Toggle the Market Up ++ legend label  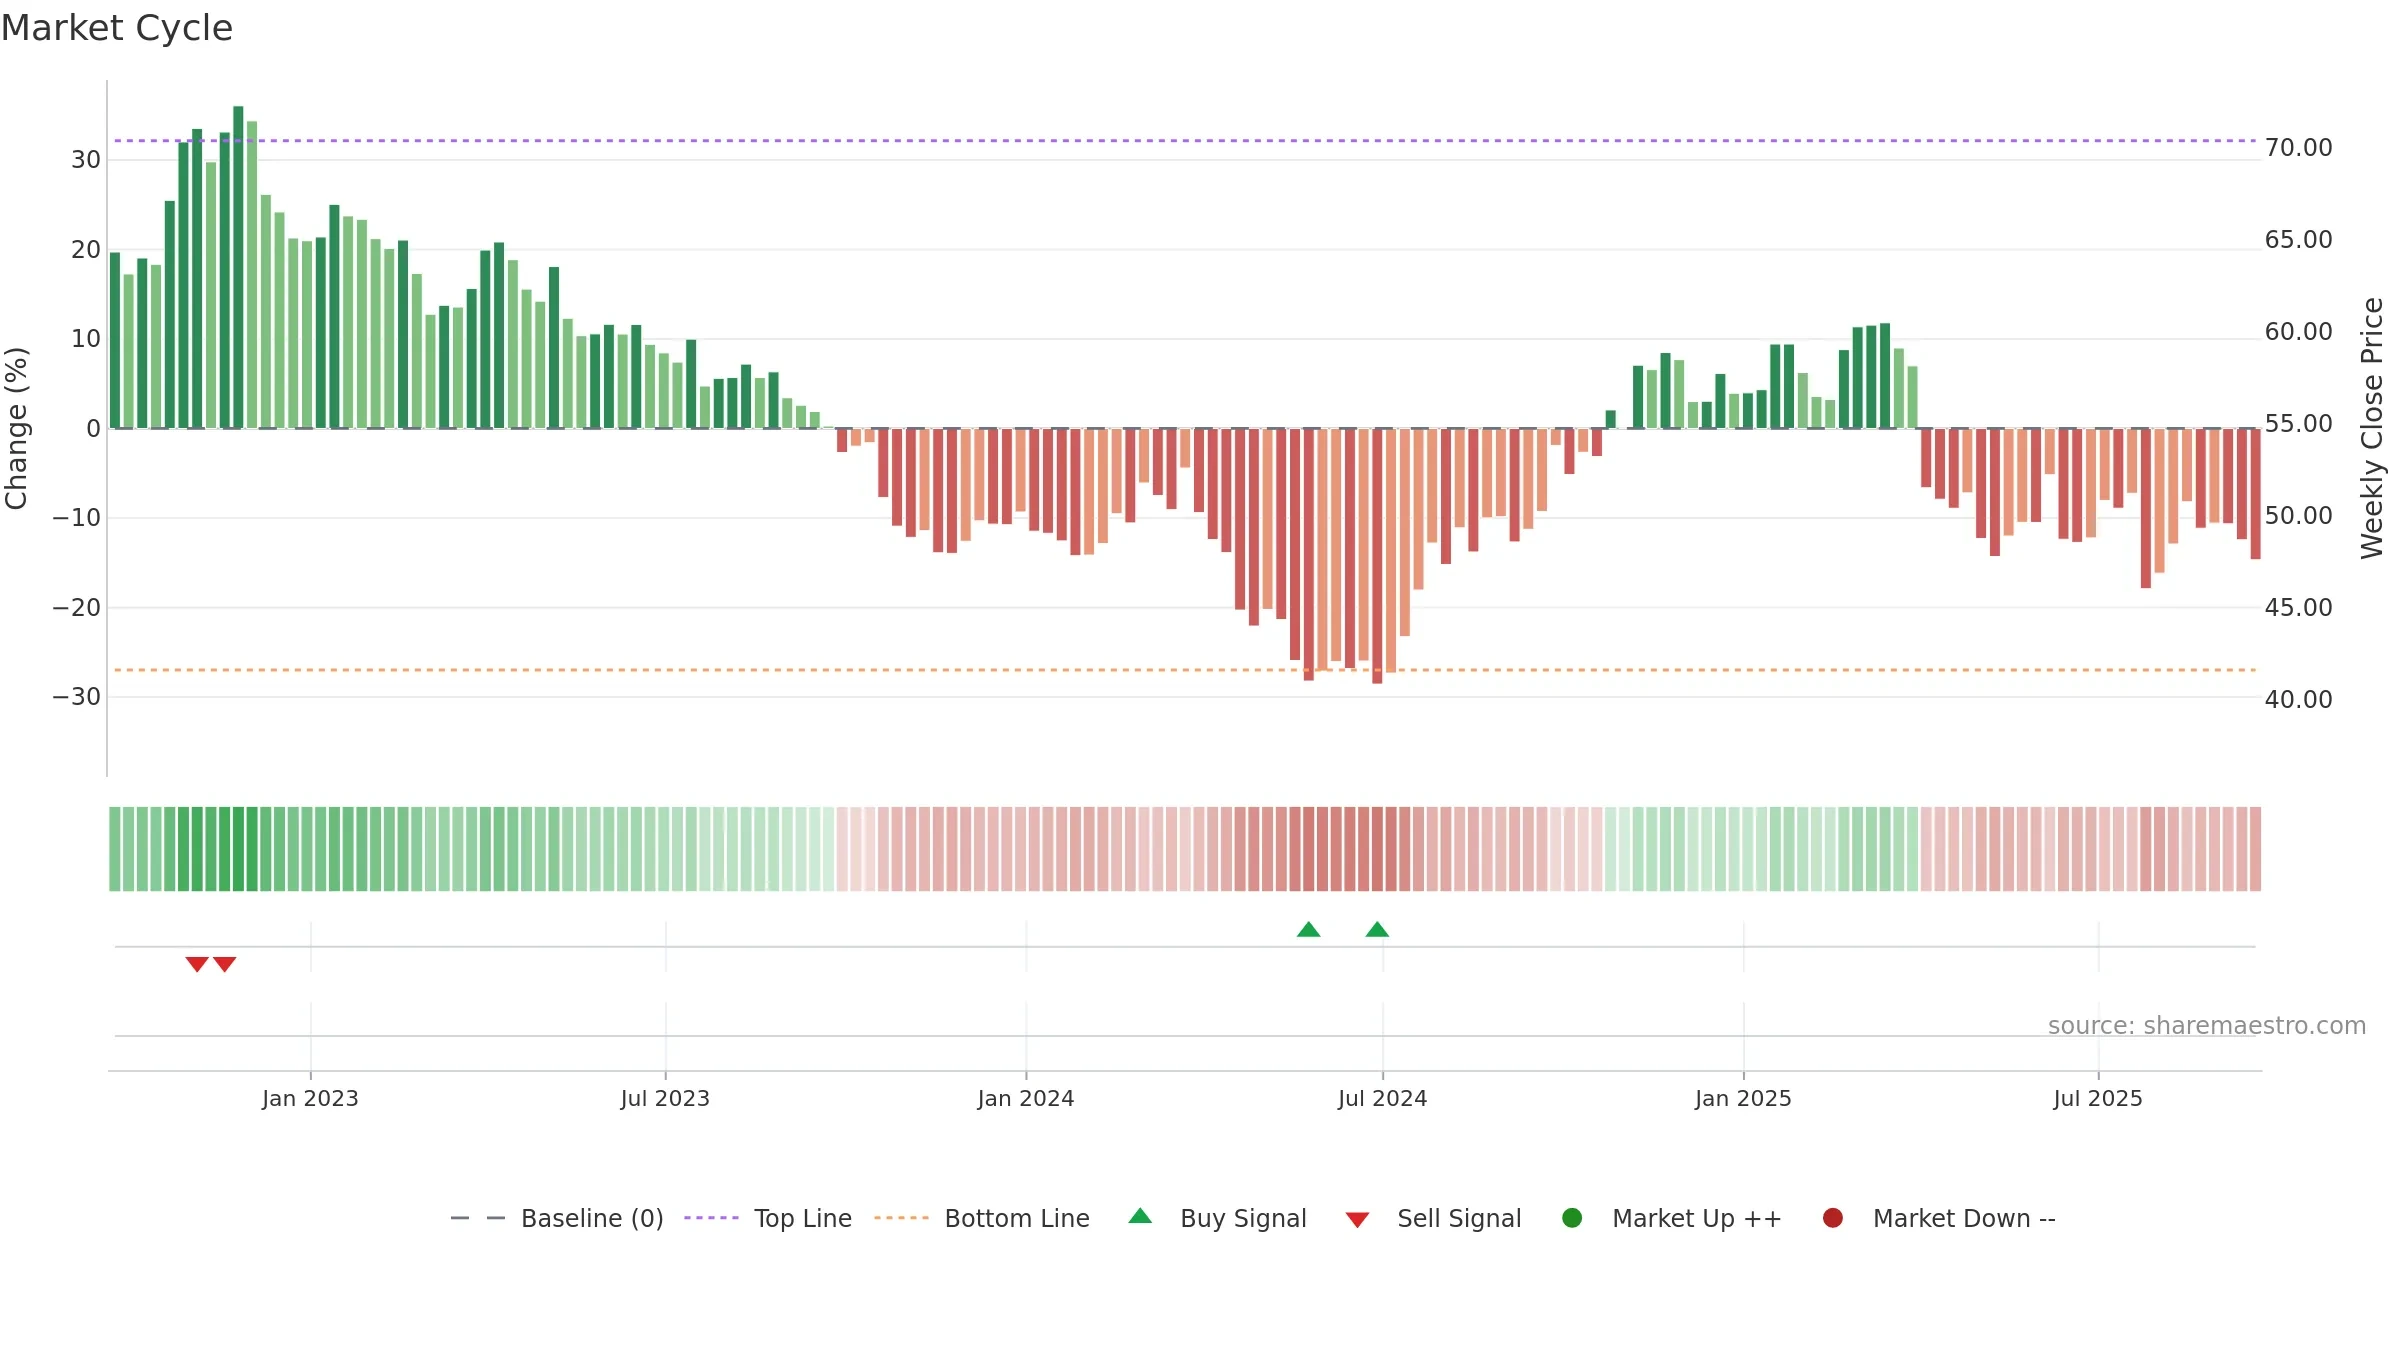pyautogui.click(x=1697, y=1218)
